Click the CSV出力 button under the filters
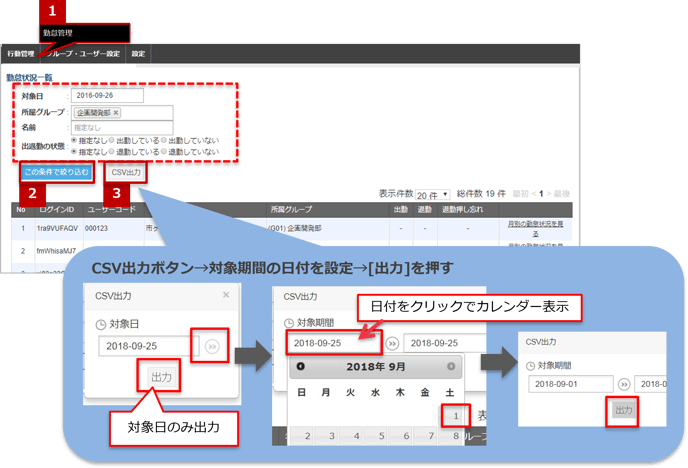The height and width of the screenshot is (468, 688). [x=126, y=172]
